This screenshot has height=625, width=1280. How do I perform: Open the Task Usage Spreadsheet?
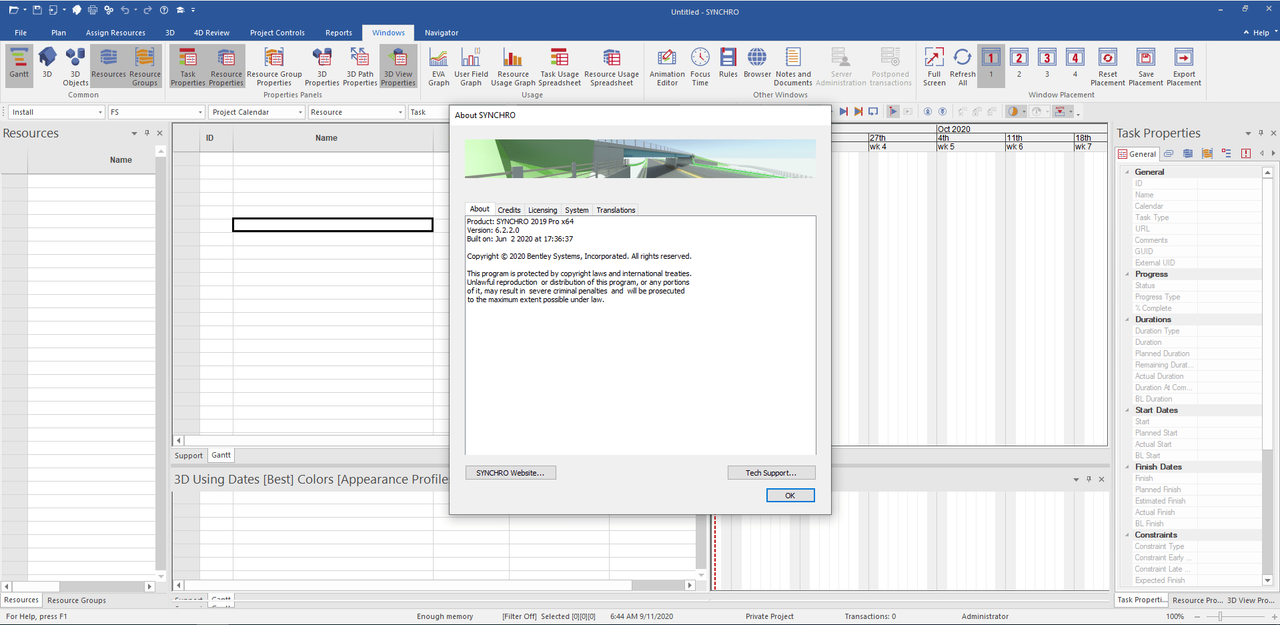tap(560, 66)
